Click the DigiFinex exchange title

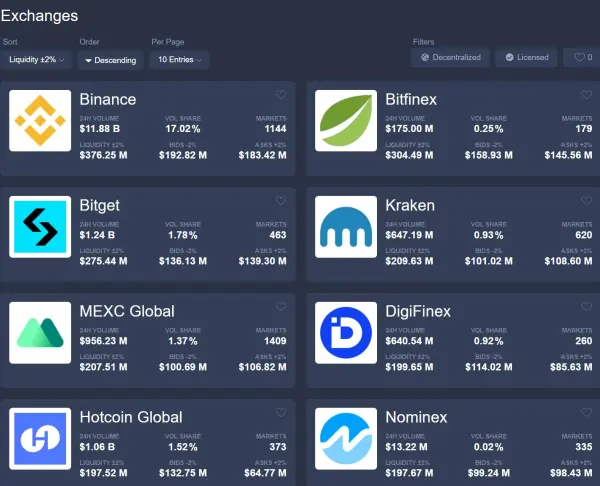pos(417,311)
